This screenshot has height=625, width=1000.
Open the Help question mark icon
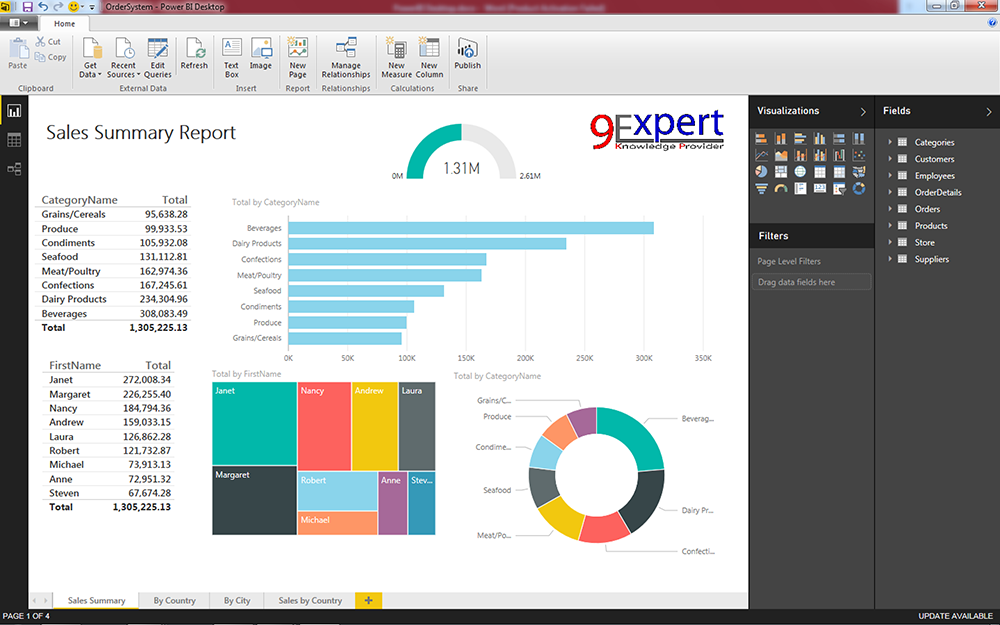(x=992, y=22)
